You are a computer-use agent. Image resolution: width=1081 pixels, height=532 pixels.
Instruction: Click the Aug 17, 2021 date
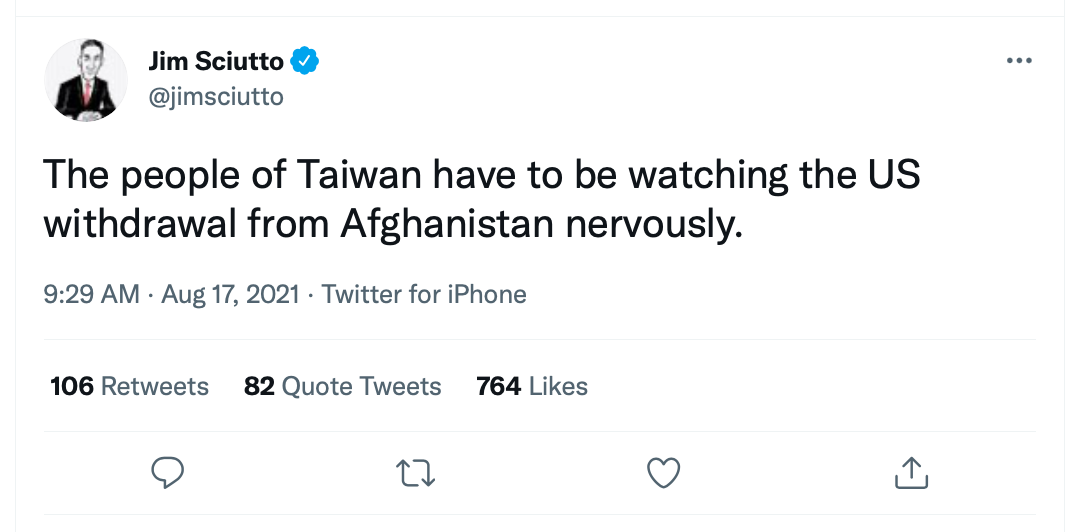pos(229,294)
